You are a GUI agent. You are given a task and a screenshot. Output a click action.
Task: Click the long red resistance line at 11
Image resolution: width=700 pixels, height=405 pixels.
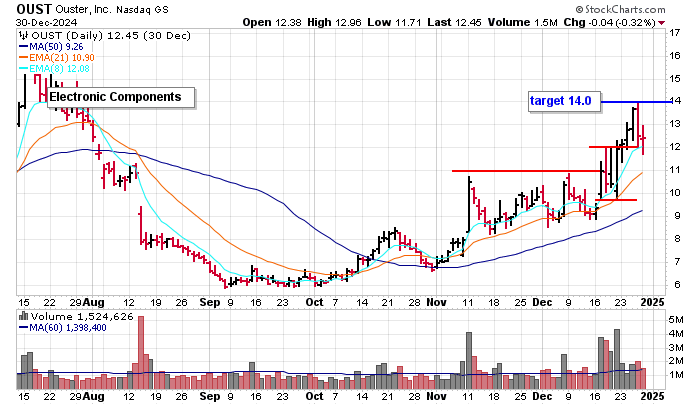(x=520, y=171)
